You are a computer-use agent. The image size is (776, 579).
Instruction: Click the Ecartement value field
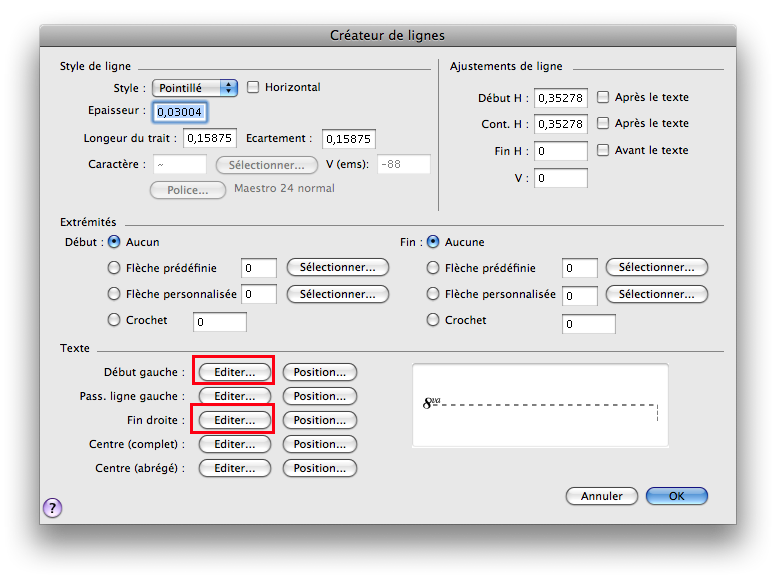click(348, 139)
